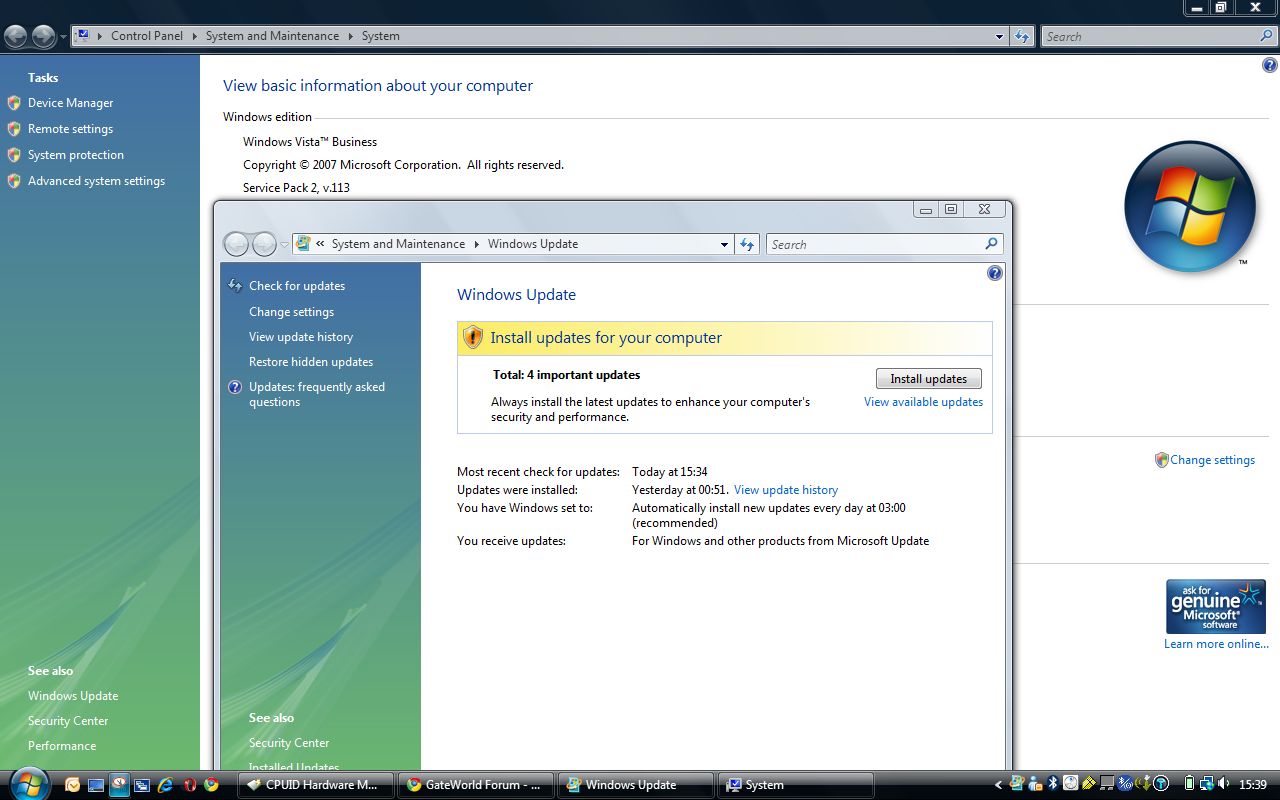Open View update history link beside Yesterday at 00:51
1280x800 pixels.
coord(786,490)
